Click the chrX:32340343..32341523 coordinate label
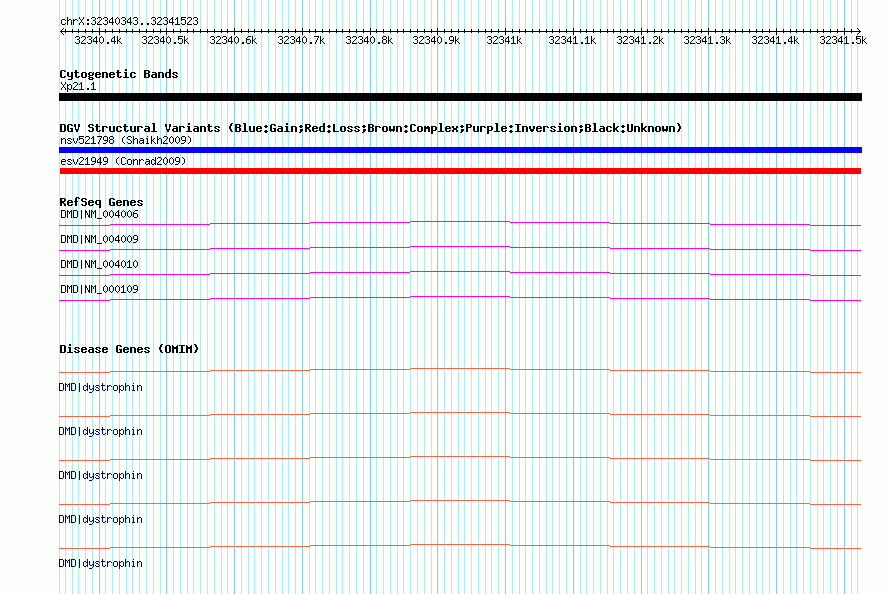The width and height of the screenshot is (890, 594). coord(129,21)
